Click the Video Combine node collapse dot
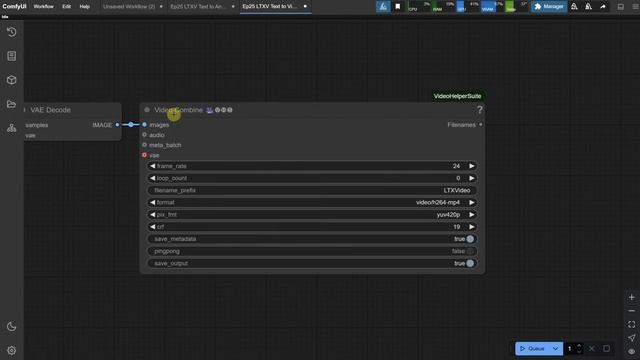Screen dimensions: 640x360 tap(147, 110)
